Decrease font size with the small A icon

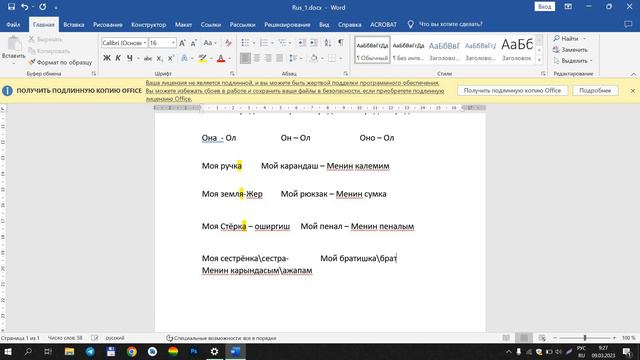[194, 43]
